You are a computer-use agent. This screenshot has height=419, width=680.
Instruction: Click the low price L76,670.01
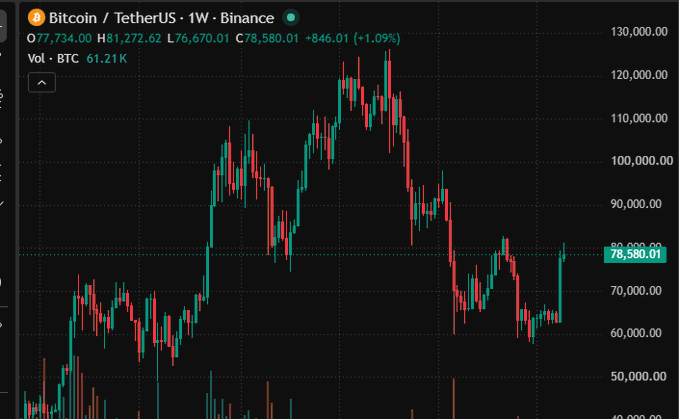click(198, 39)
